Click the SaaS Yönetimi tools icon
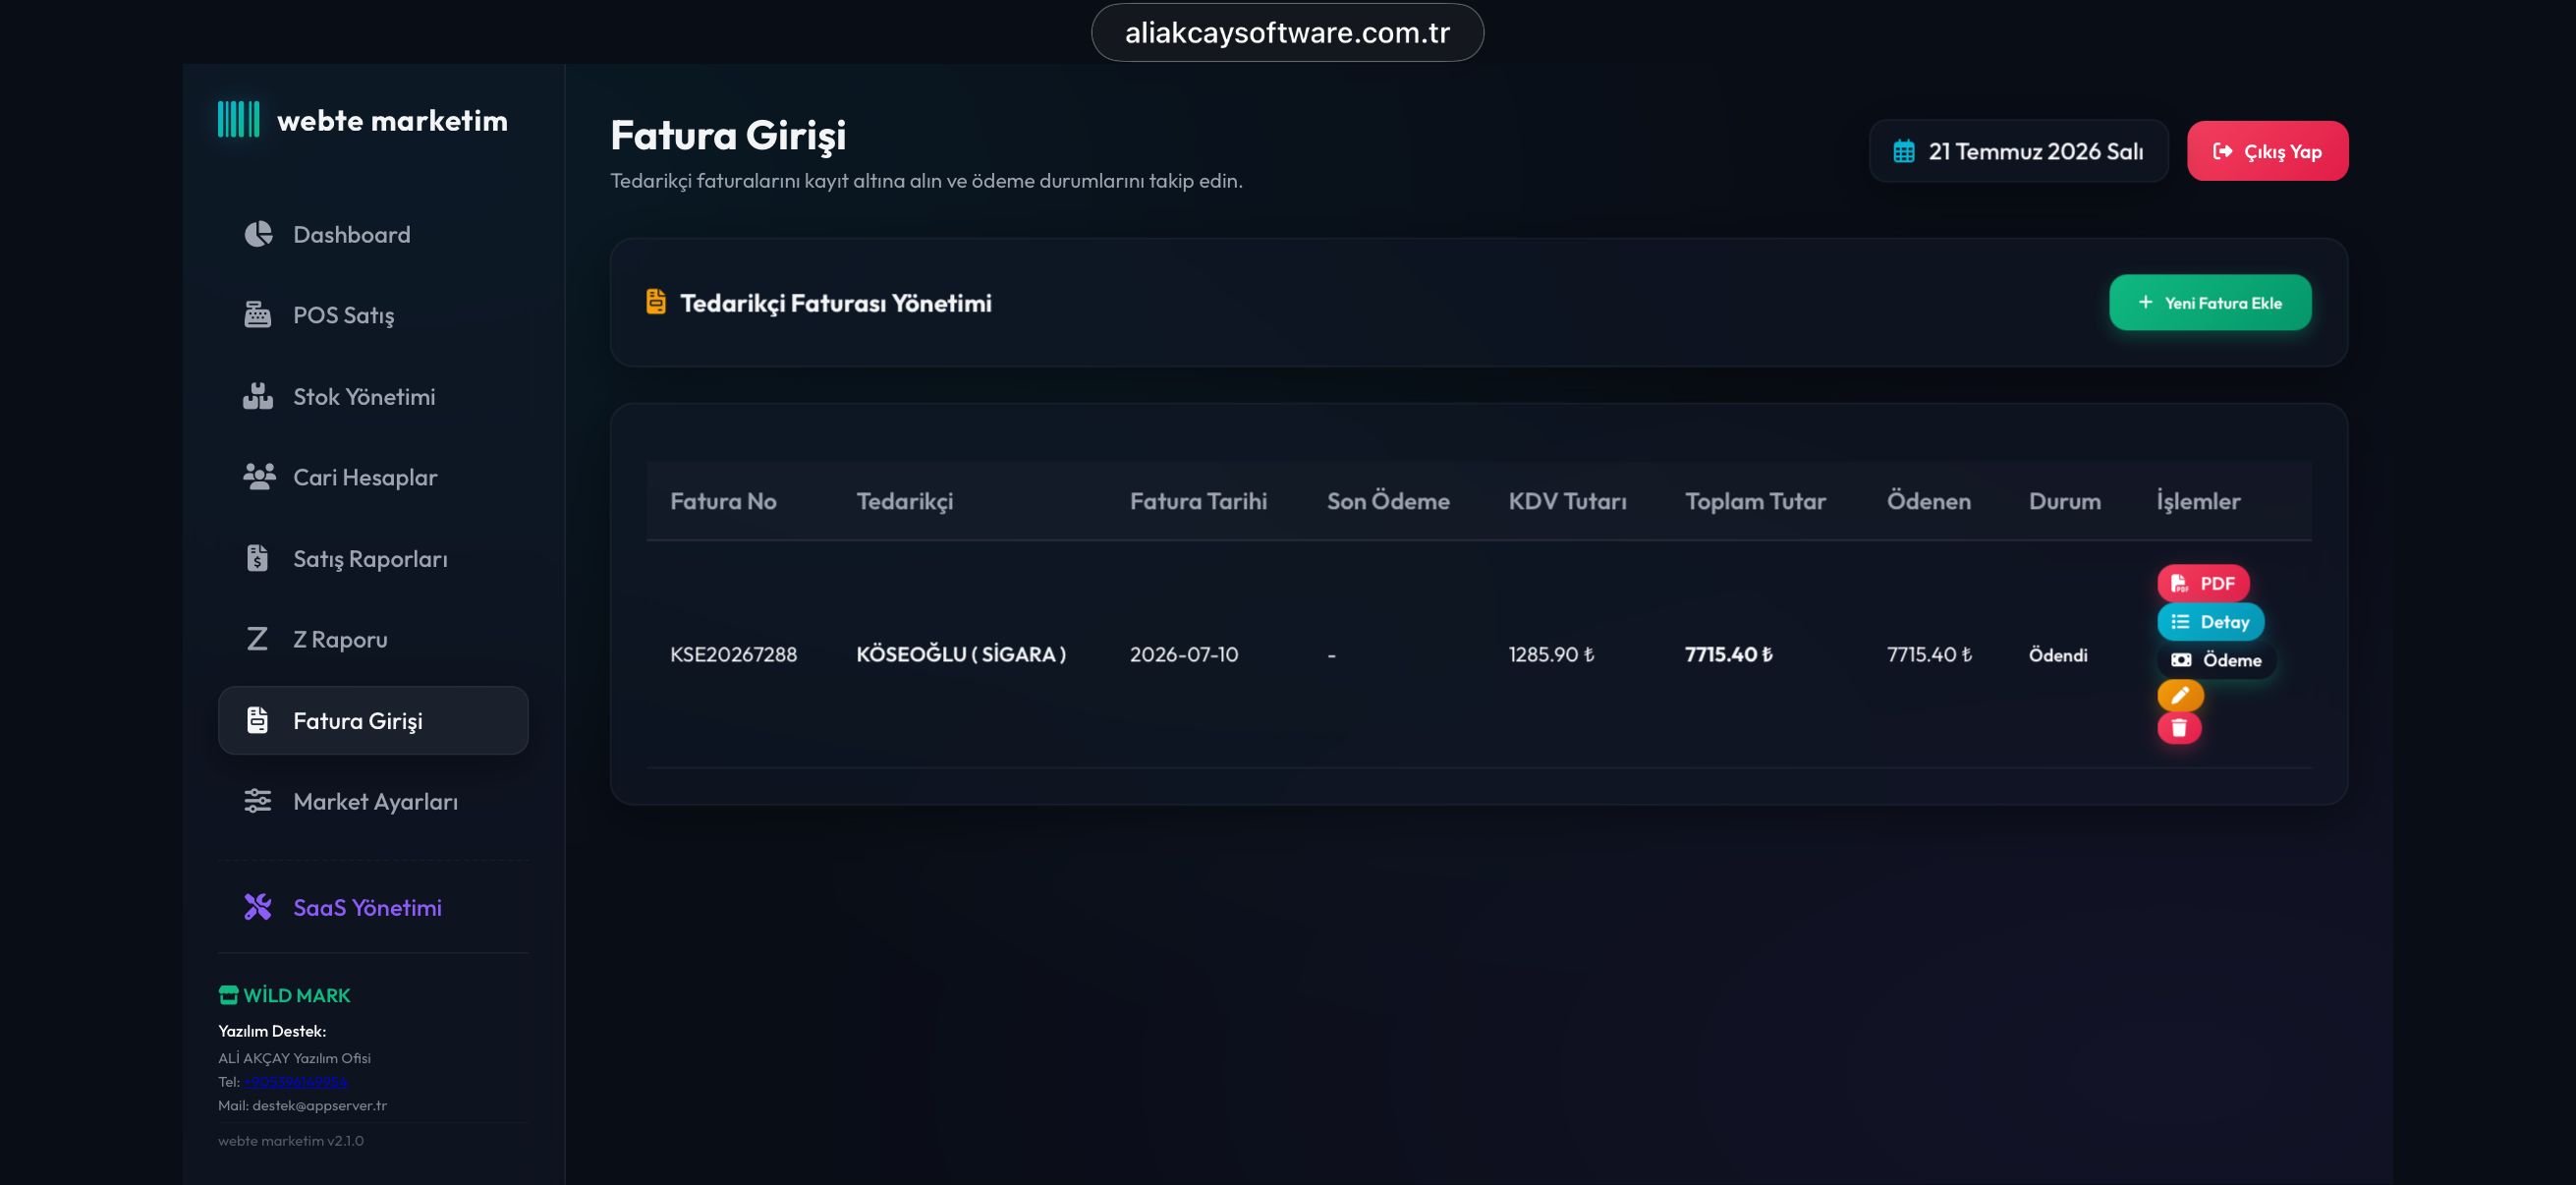This screenshot has width=2576, height=1185. (x=258, y=907)
